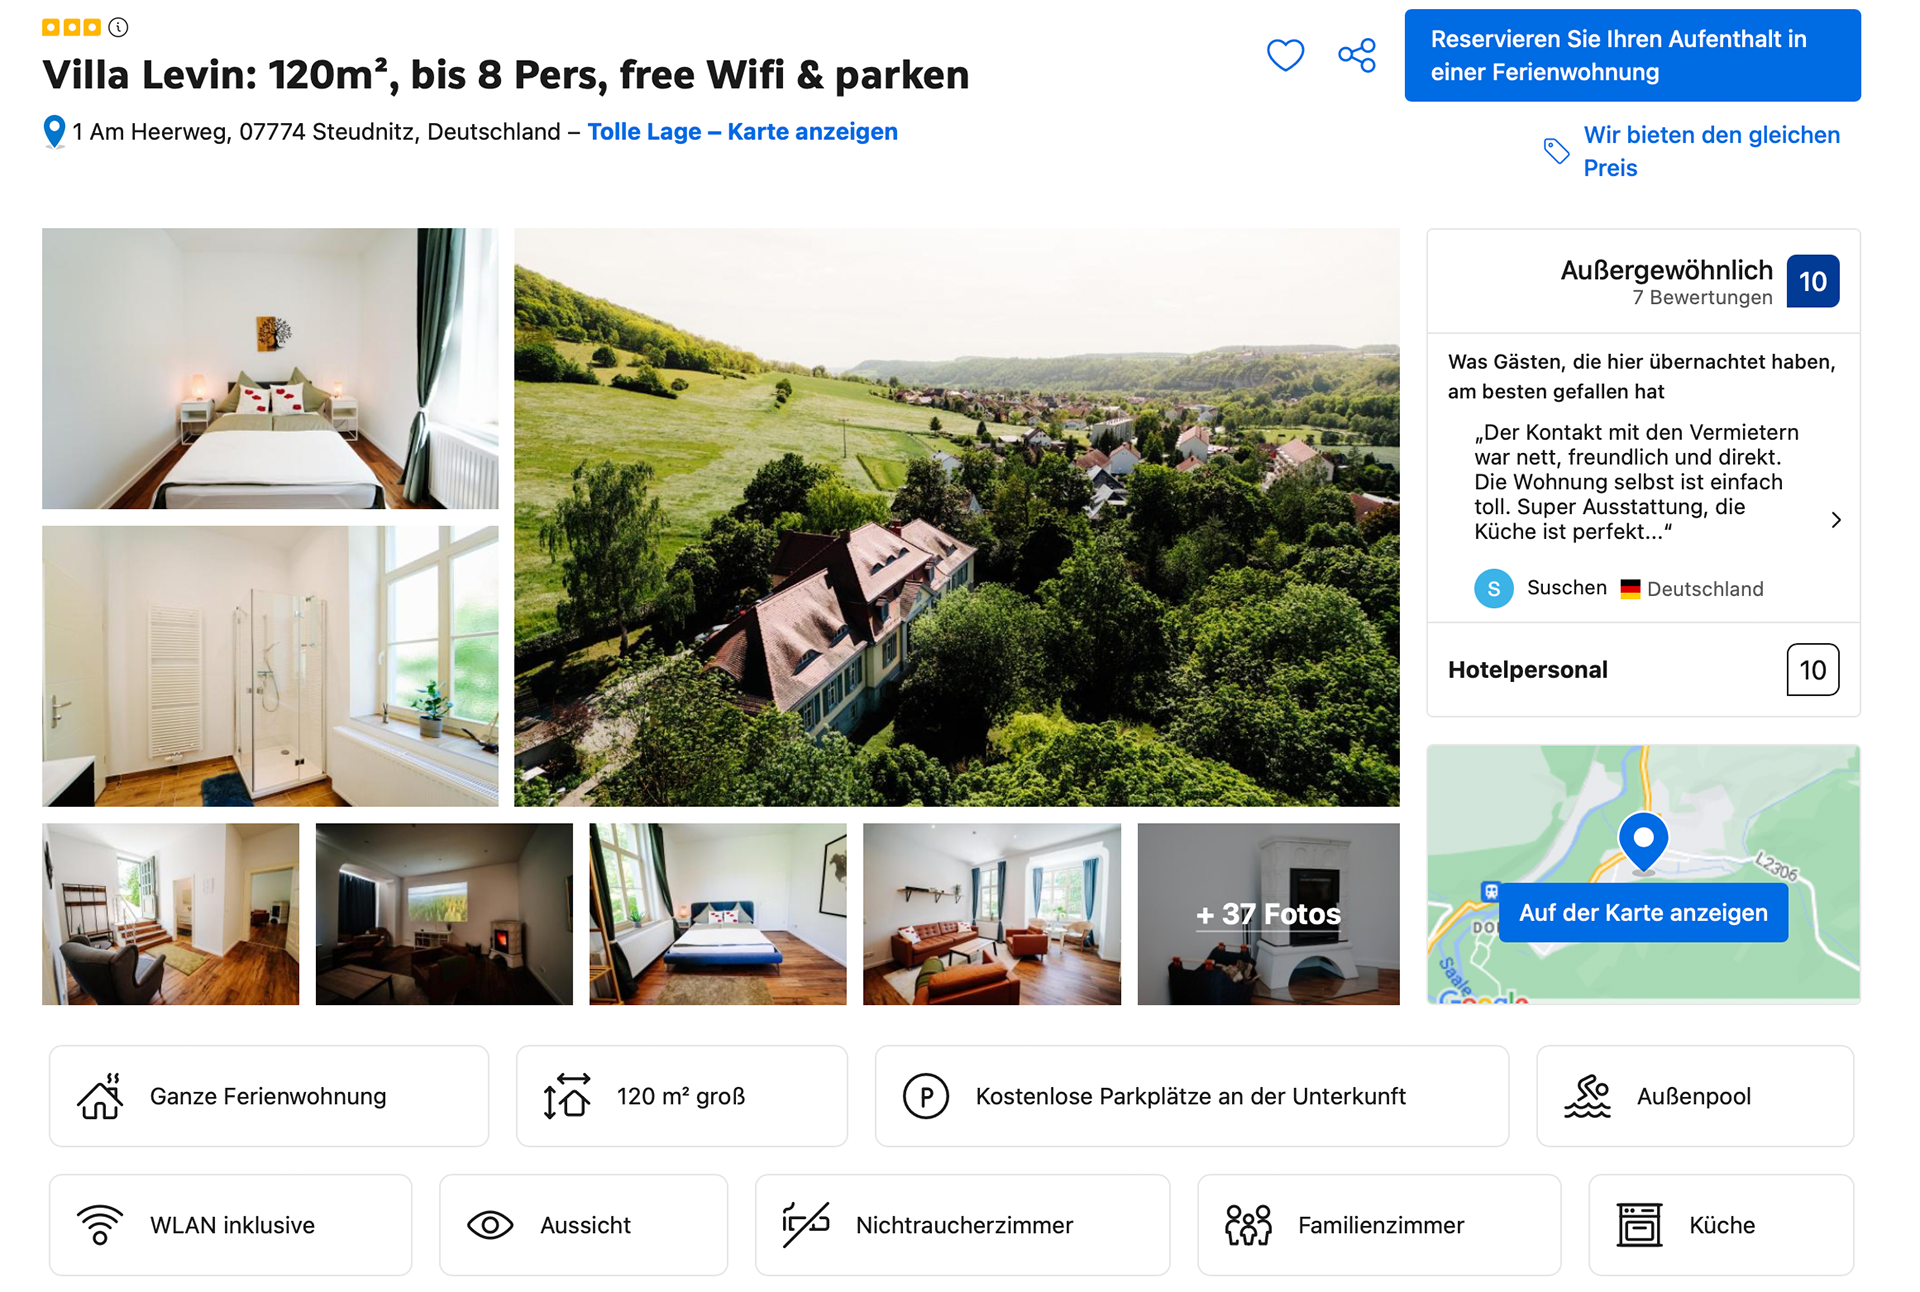The width and height of the screenshot is (1920, 1292).
Task: Click the WLAN inklusive wifi icon
Action: tap(100, 1225)
